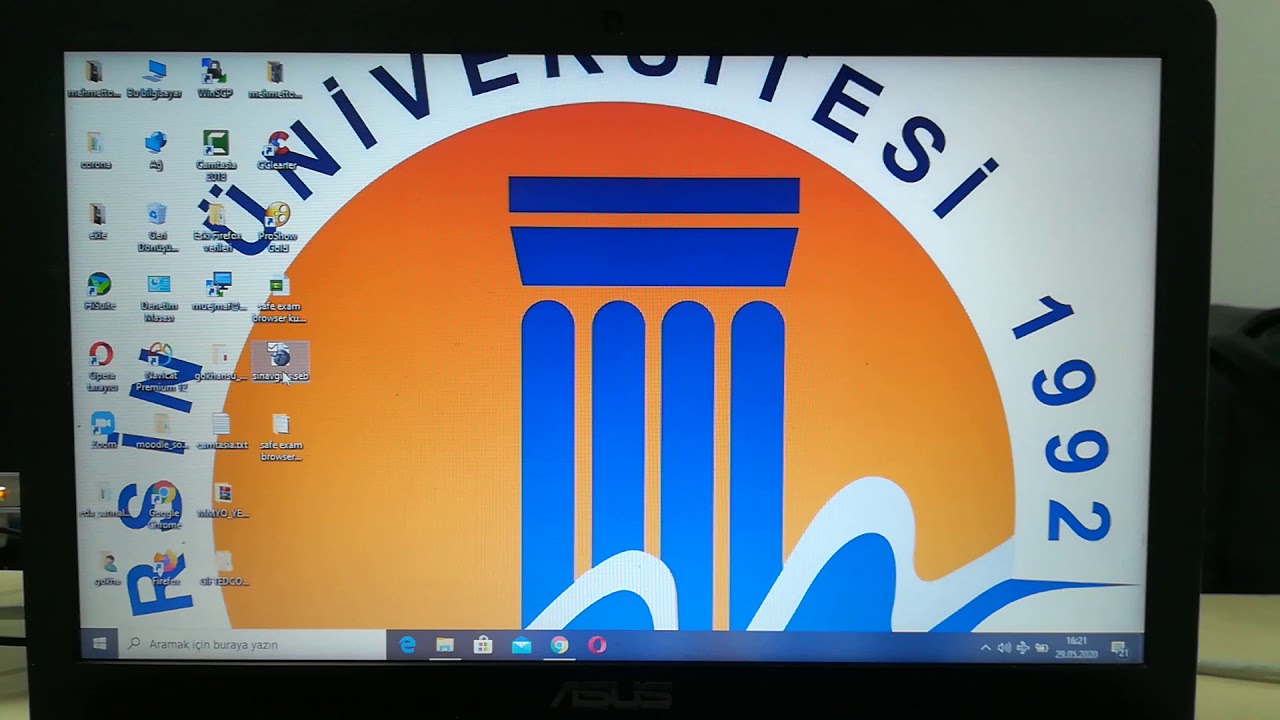
Task: Select the CCleaner shortcut icon
Action: tap(277, 151)
